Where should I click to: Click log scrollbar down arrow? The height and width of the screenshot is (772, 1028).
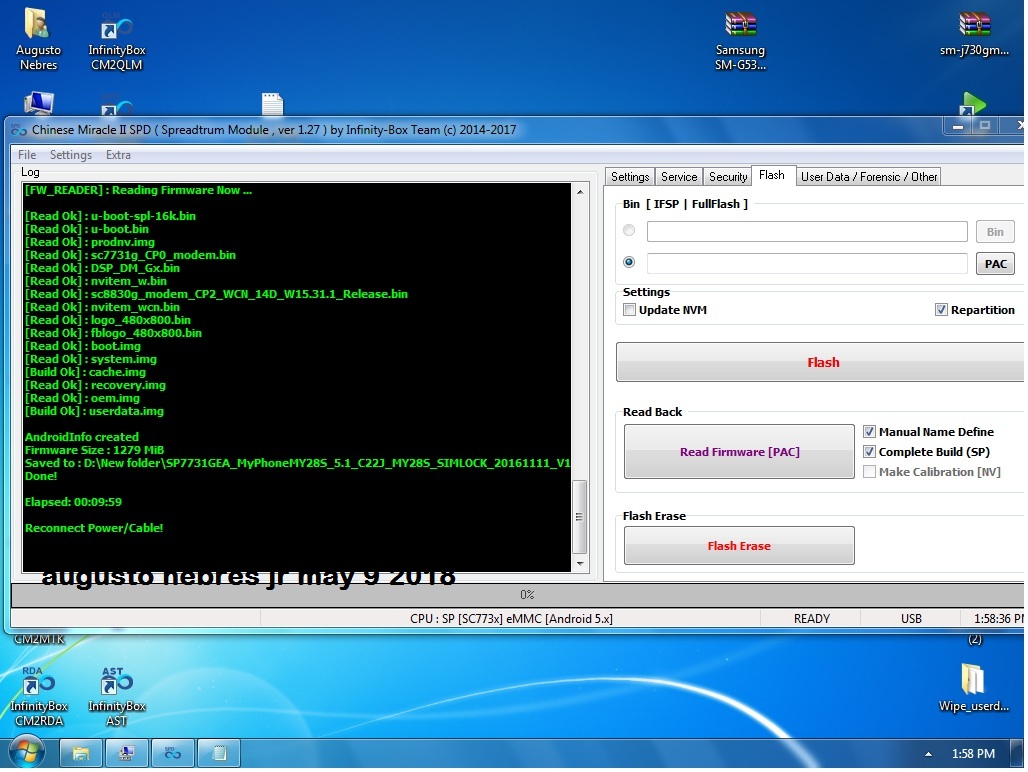(x=580, y=564)
